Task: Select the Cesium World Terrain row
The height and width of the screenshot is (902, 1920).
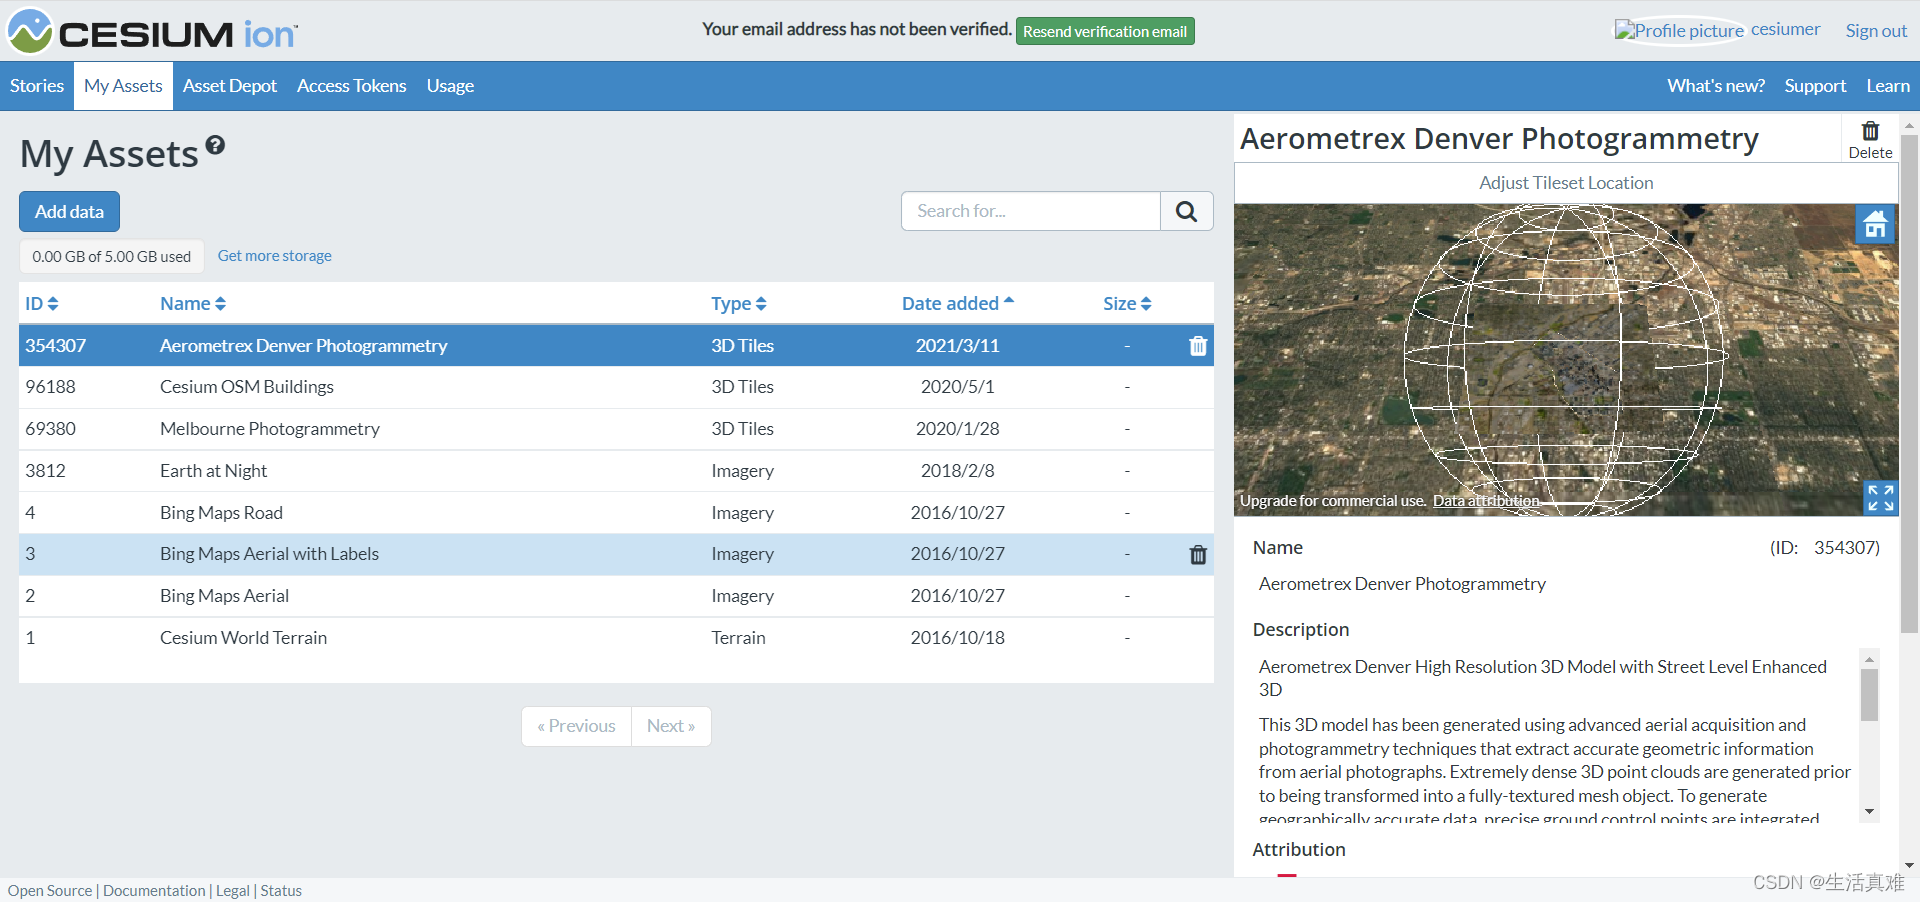Action: point(616,638)
